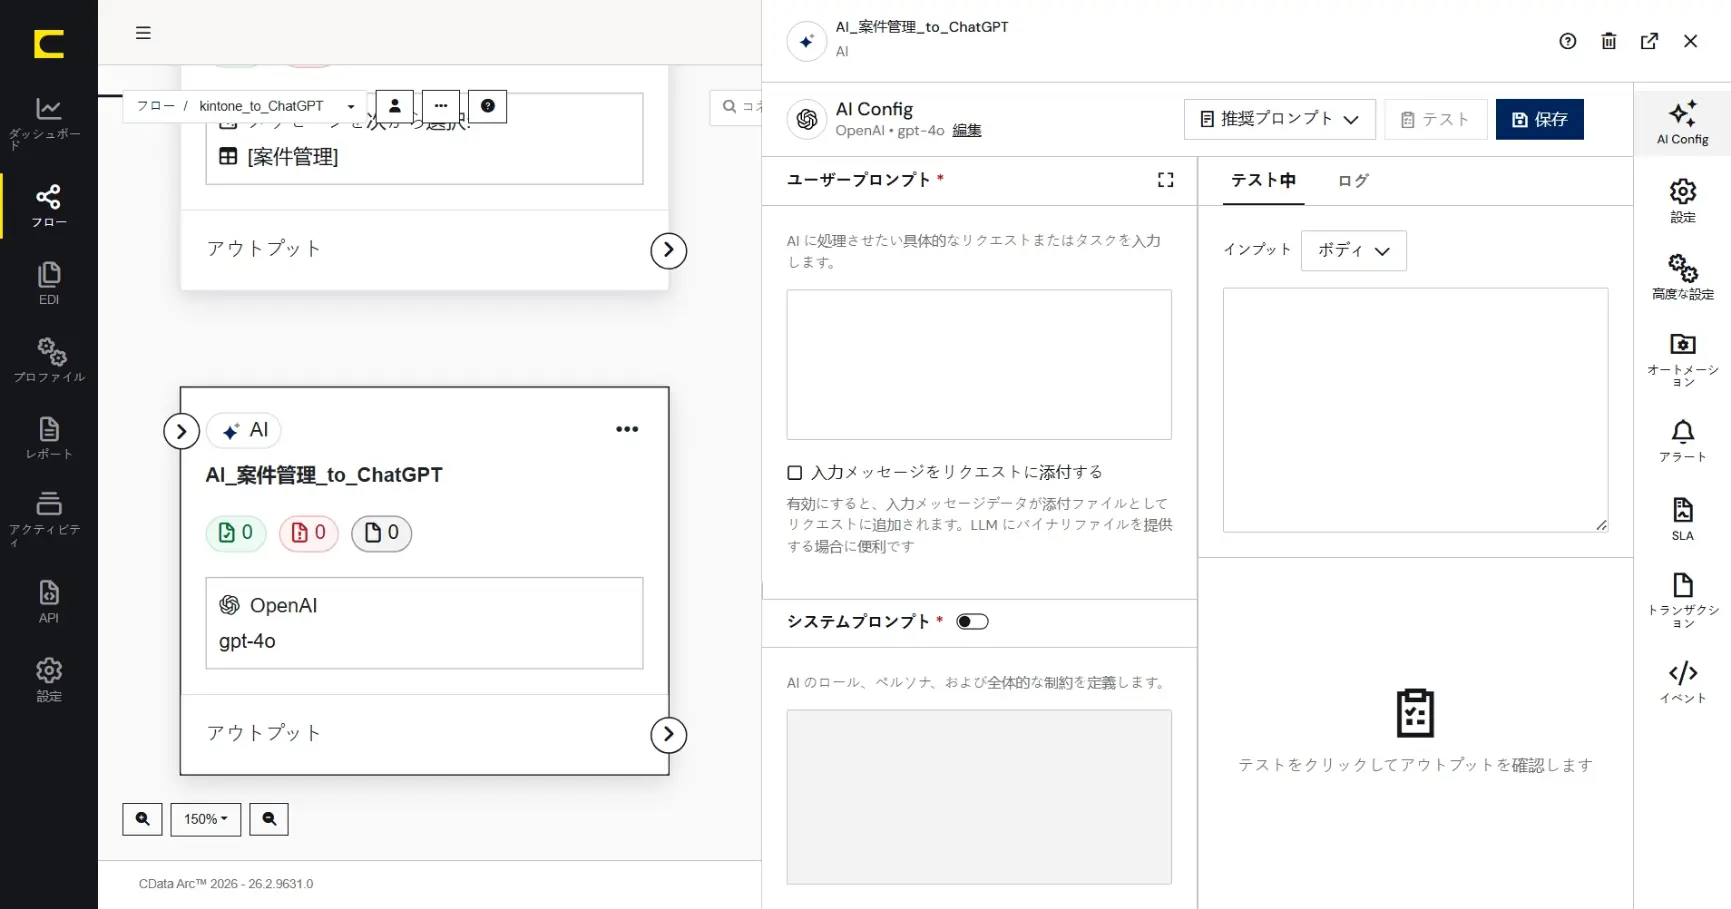
Task: Click the system prompt text area
Action: click(979, 797)
